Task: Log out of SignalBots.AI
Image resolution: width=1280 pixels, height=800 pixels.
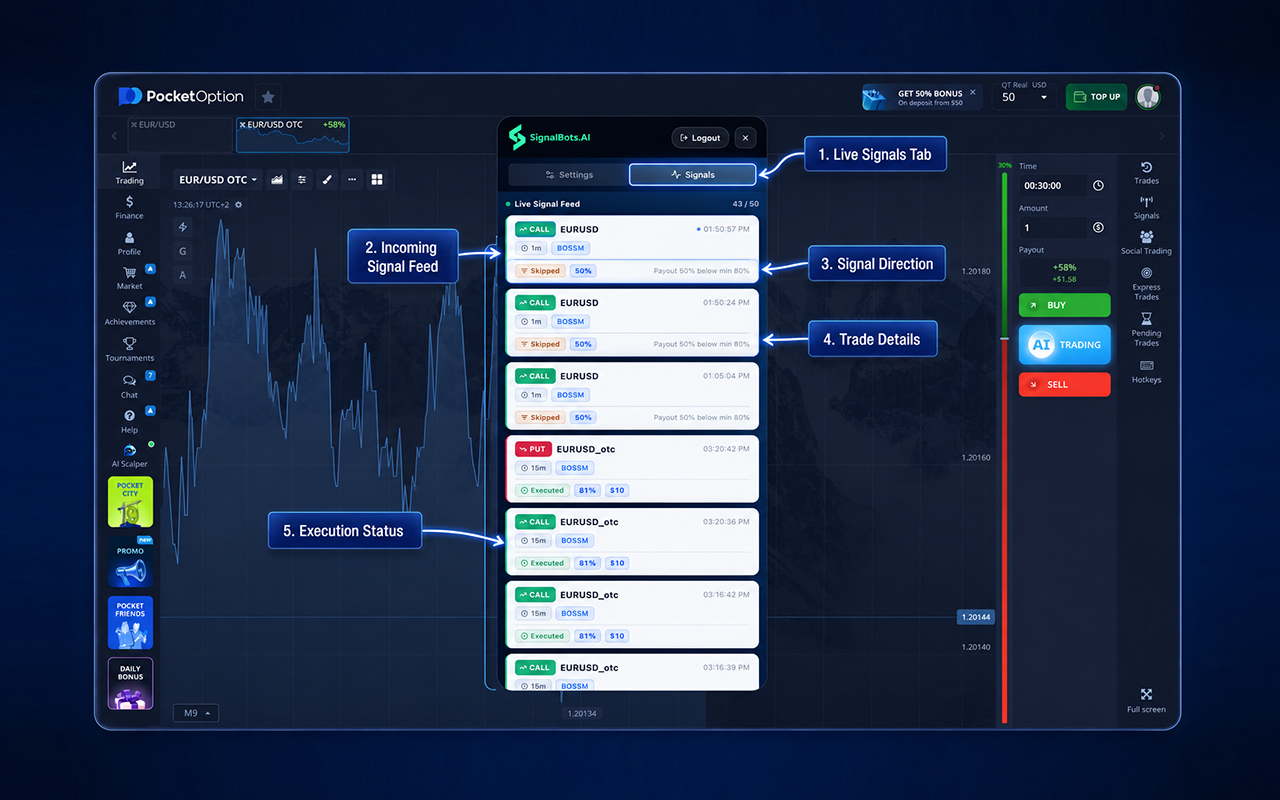Action: click(x=700, y=138)
